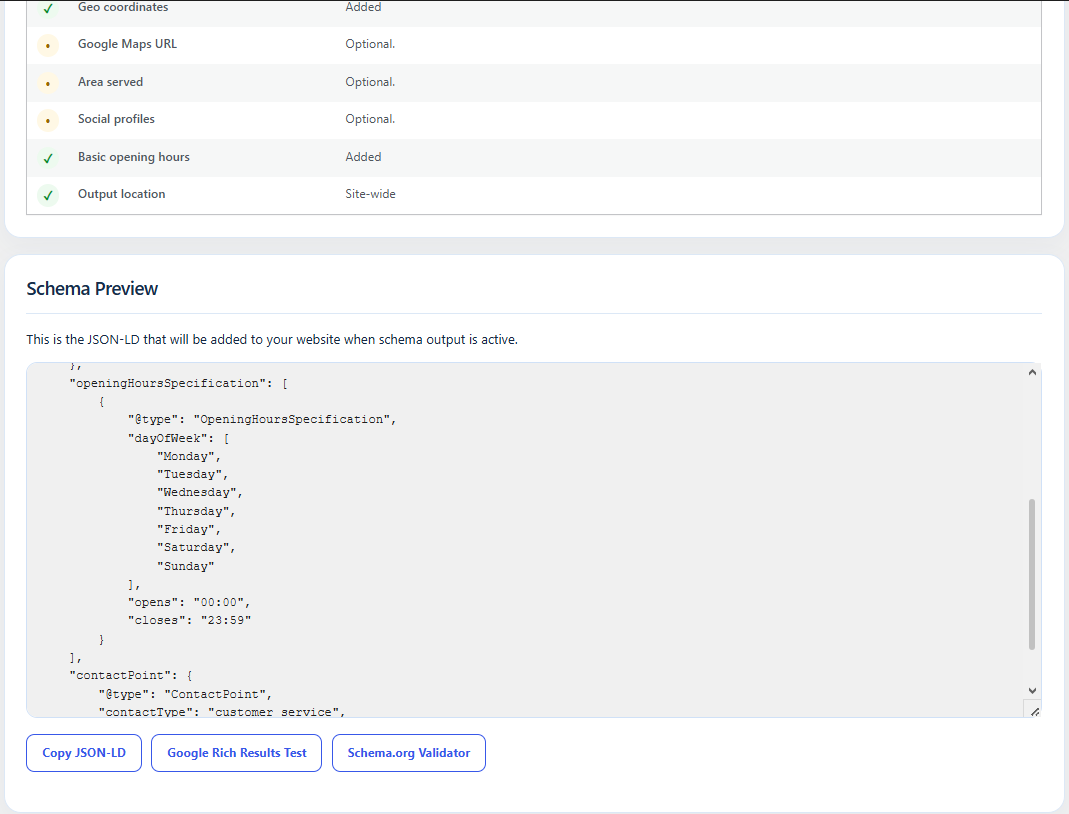Click the "@type": "ContactPoint" line

(185, 694)
